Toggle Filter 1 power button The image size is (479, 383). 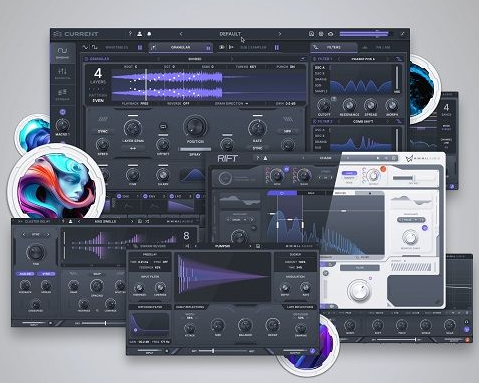[314, 59]
